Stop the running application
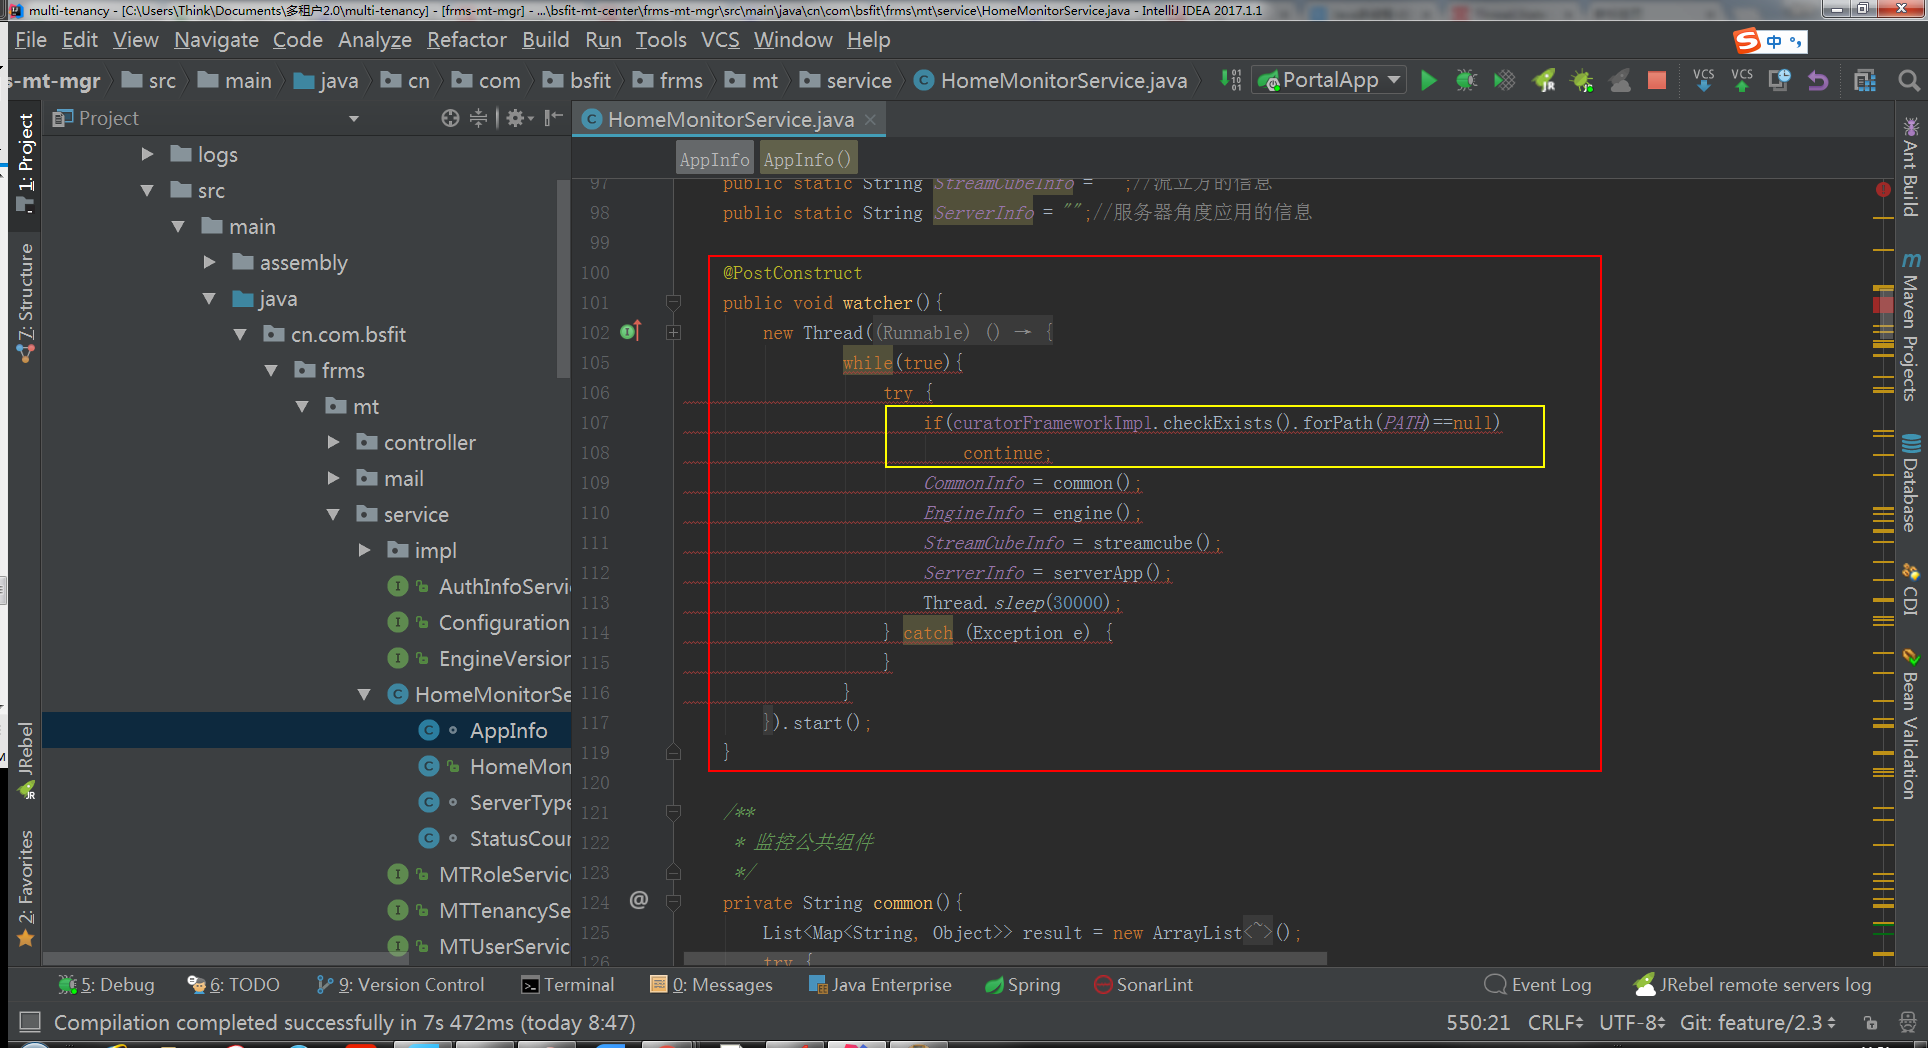1928x1048 pixels. 1657,81
